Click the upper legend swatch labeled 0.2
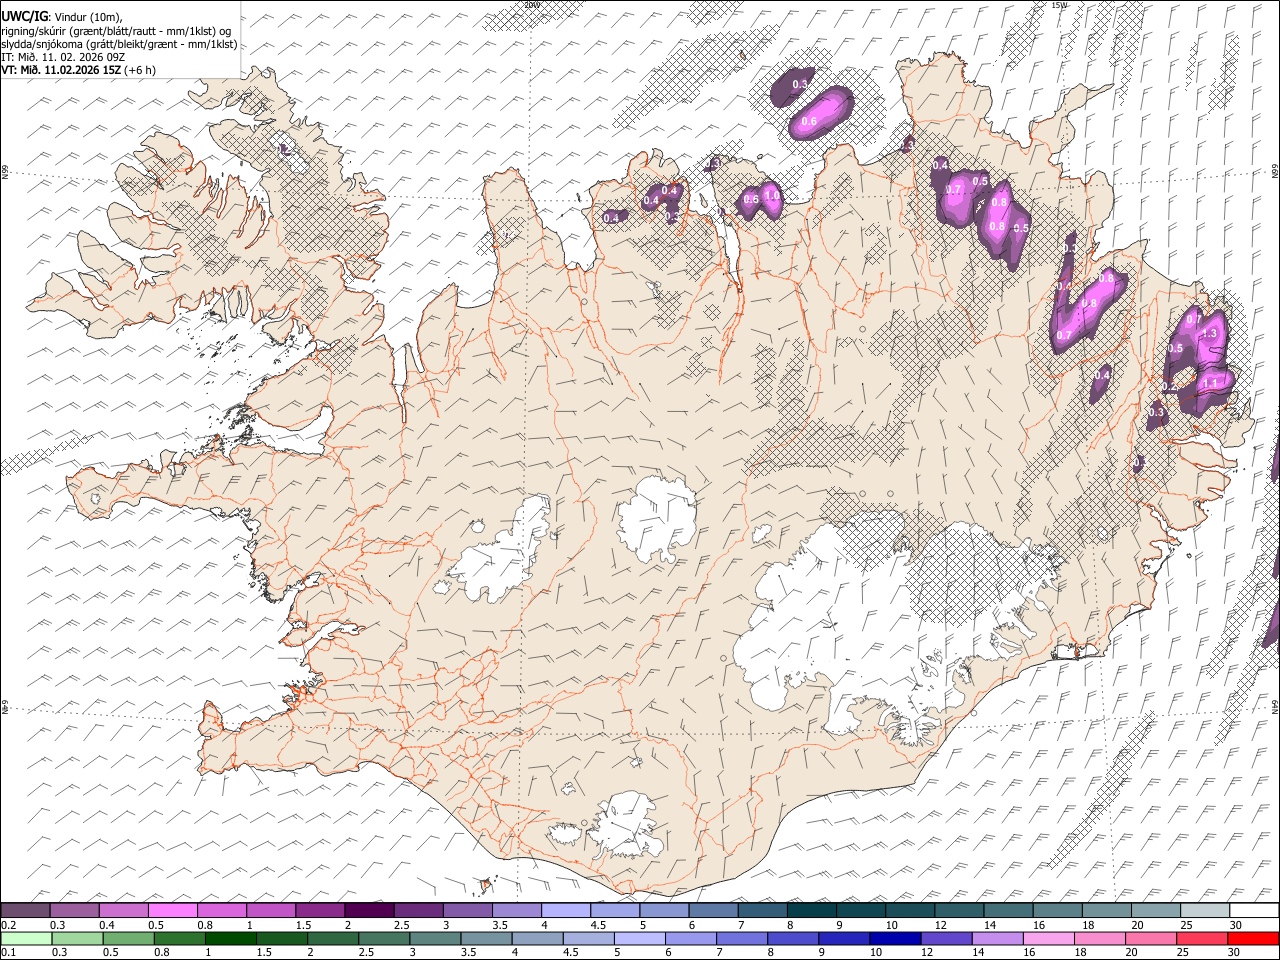 coord(25,911)
